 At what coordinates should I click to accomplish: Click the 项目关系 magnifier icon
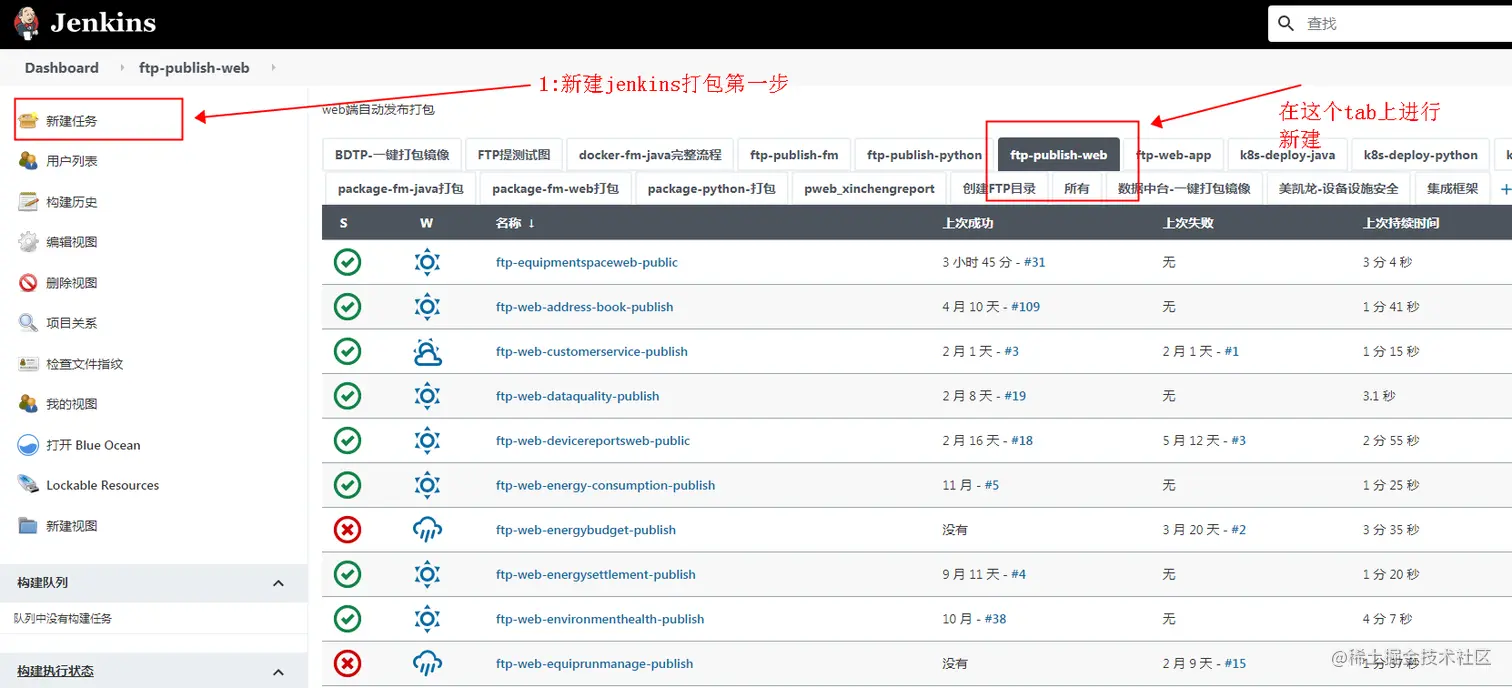tap(28, 323)
